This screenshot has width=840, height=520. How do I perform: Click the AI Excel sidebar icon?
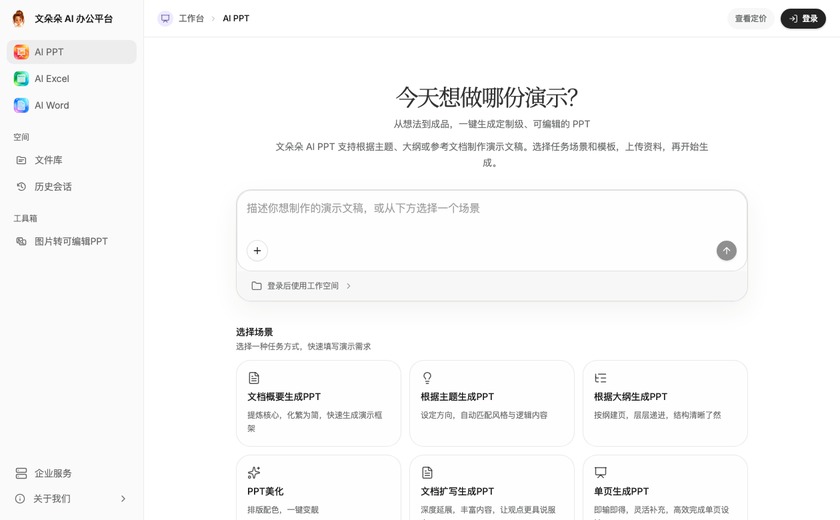[x=21, y=79]
